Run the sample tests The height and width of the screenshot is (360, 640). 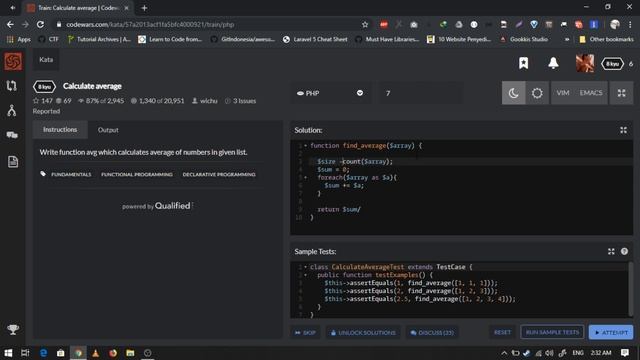pyautogui.click(x=552, y=332)
